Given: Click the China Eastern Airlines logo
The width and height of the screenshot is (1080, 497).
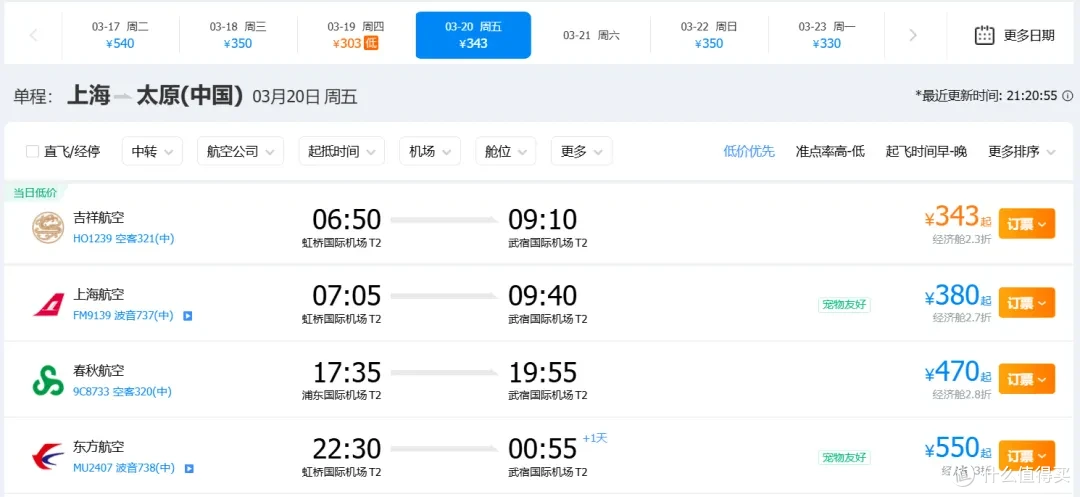Looking at the screenshot, I should pyautogui.click(x=48, y=458).
